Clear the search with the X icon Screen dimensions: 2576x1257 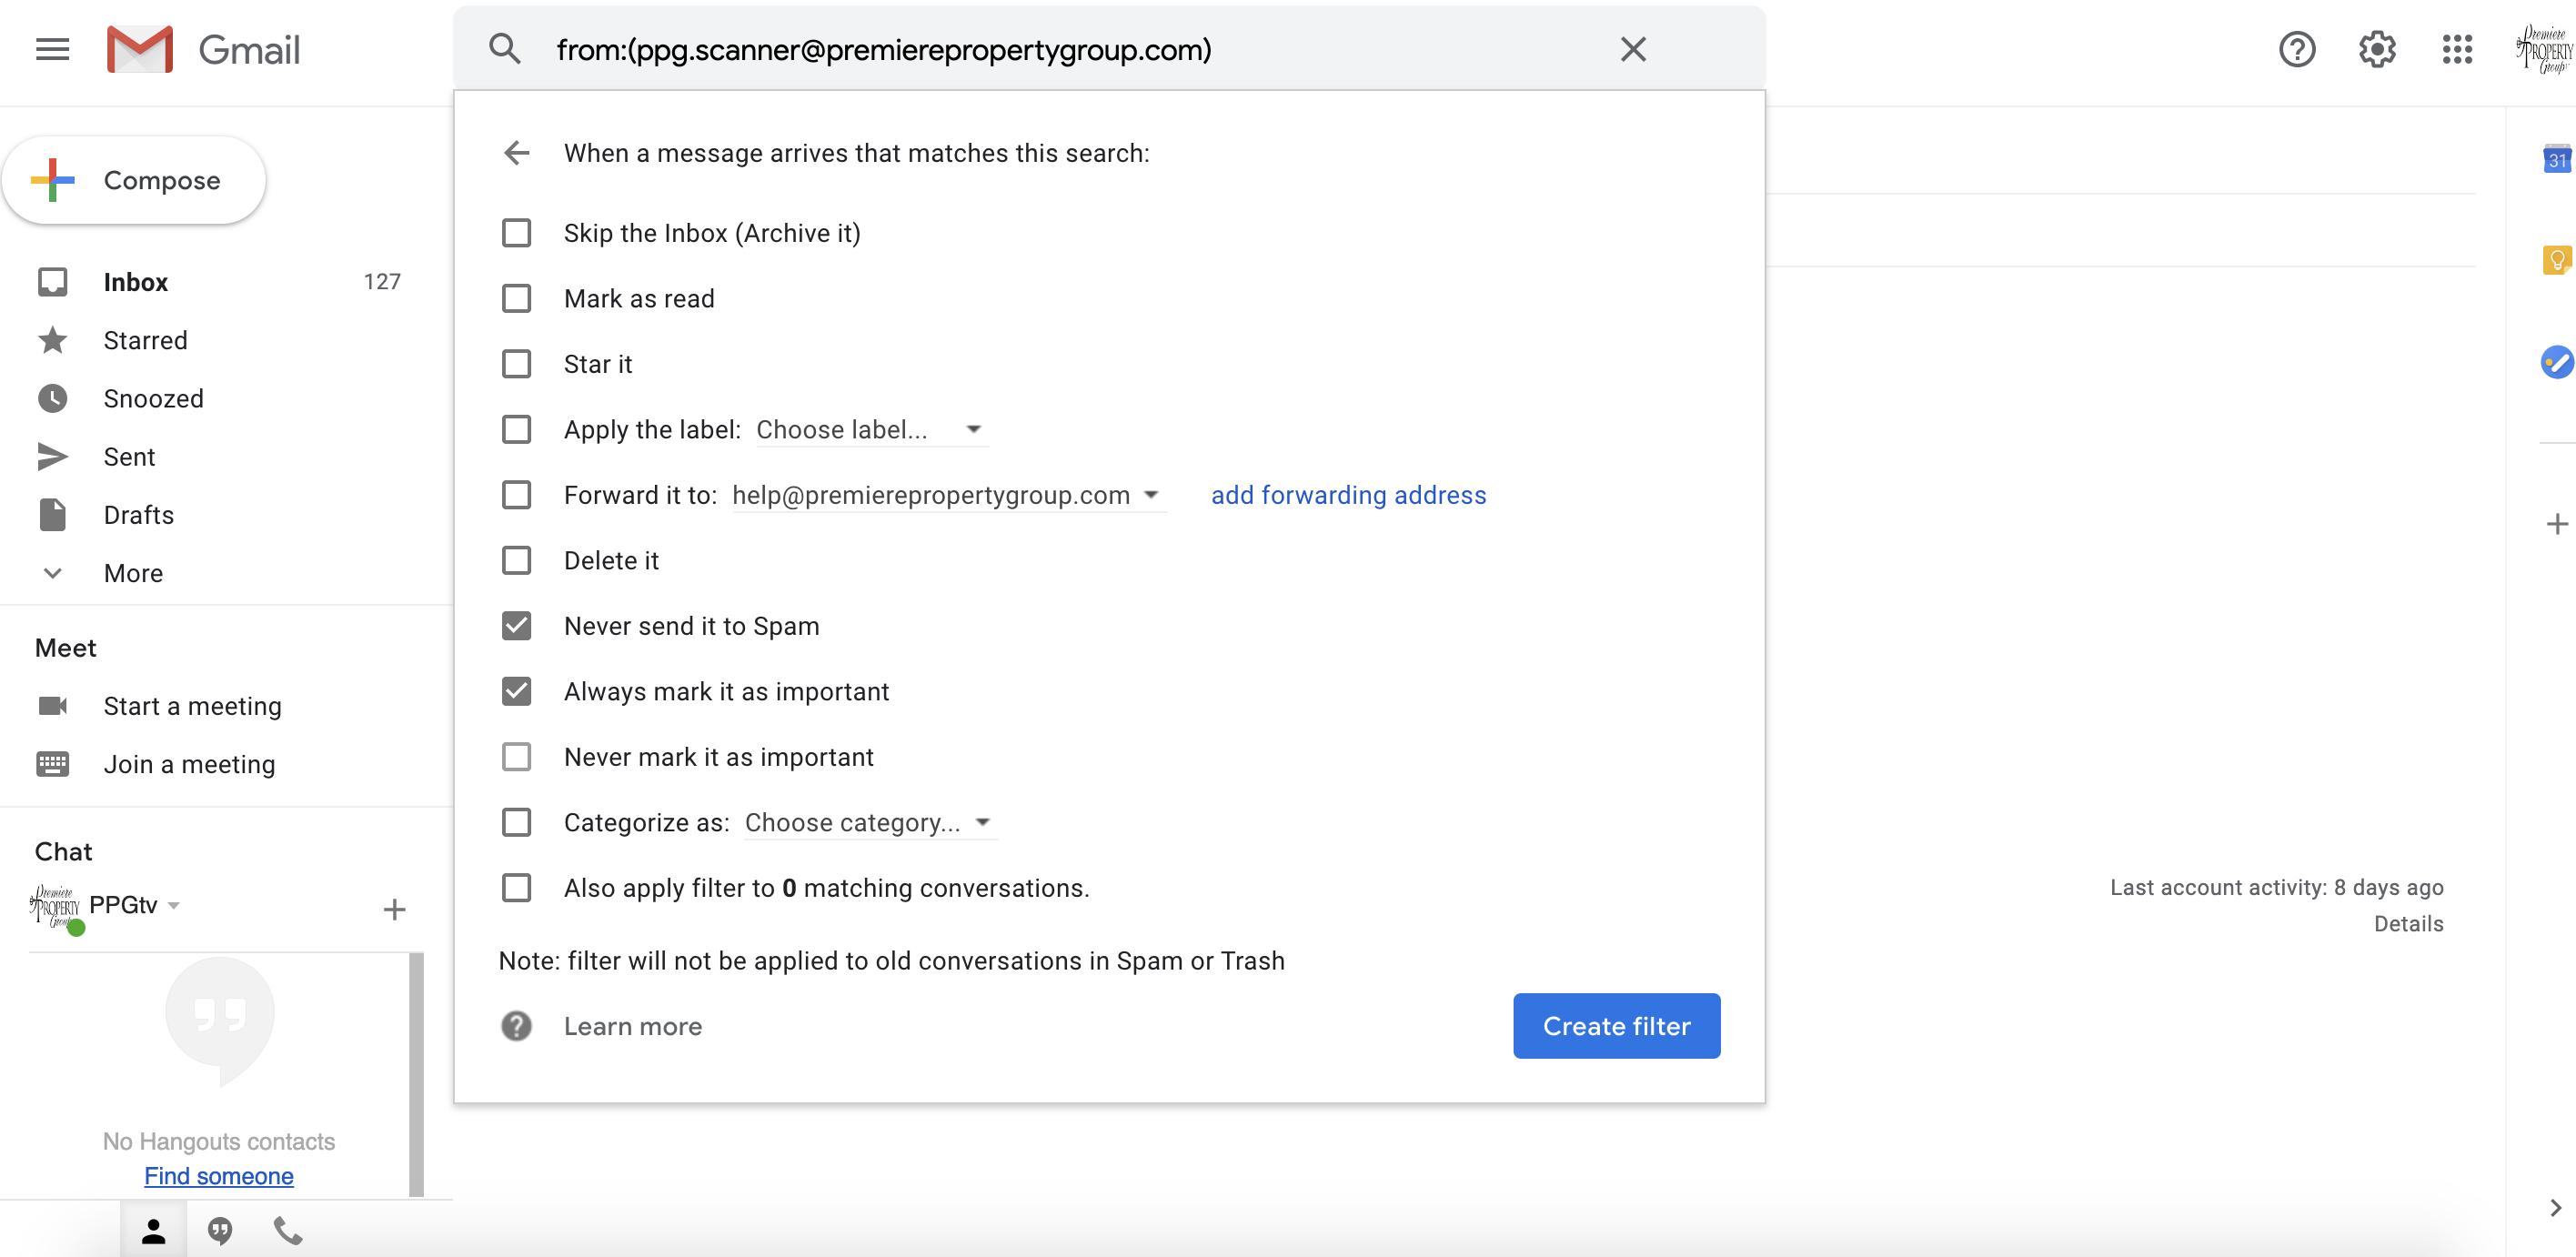coord(1632,49)
